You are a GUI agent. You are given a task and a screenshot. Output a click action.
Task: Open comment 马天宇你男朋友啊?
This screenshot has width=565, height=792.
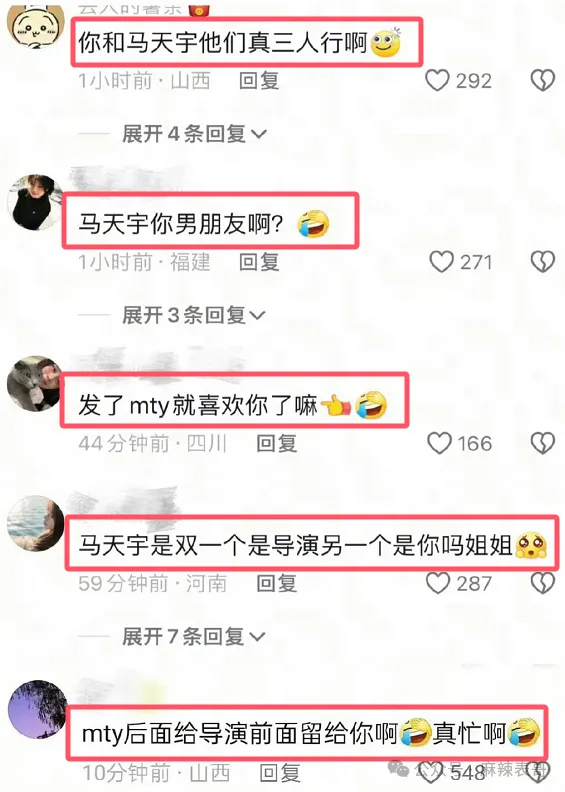[x=211, y=221]
